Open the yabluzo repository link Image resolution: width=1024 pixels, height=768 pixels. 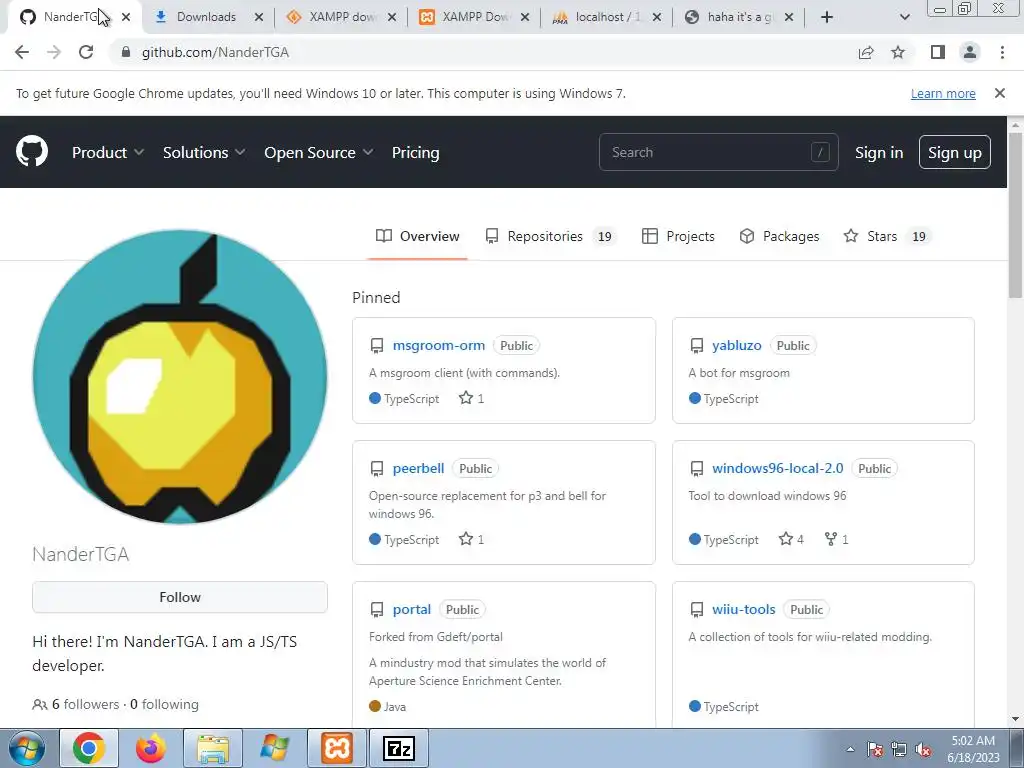point(737,345)
